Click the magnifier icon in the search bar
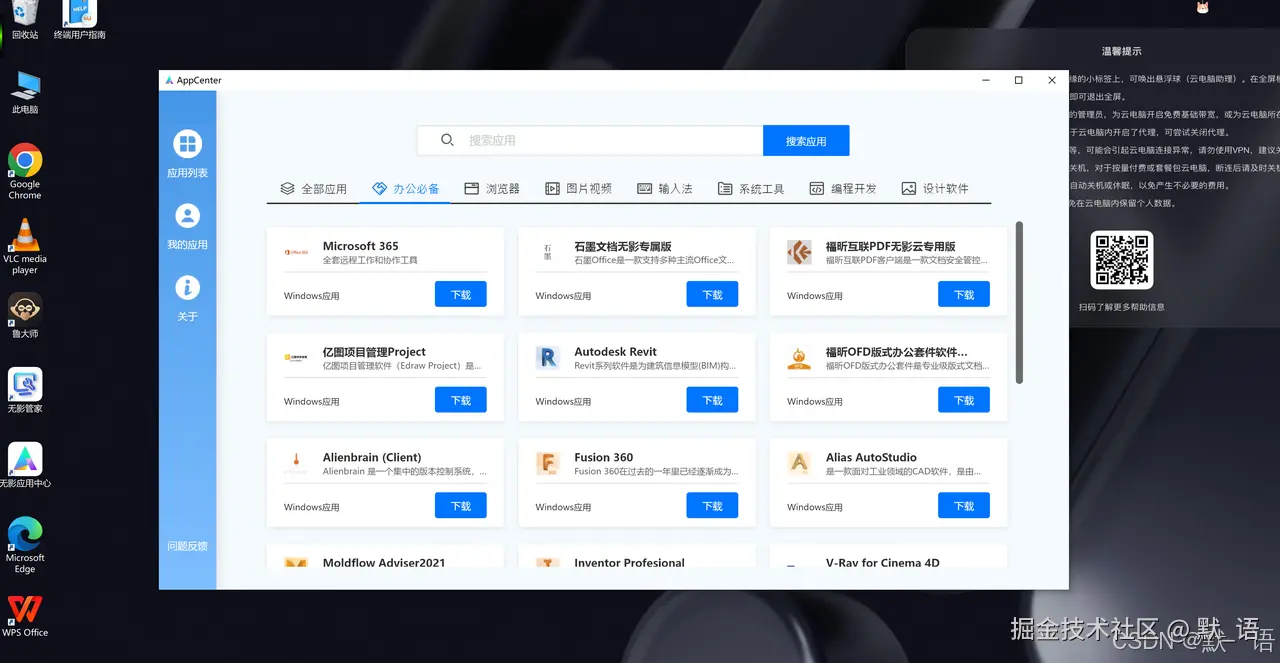The width and height of the screenshot is (1280, 663). point(447,140)
